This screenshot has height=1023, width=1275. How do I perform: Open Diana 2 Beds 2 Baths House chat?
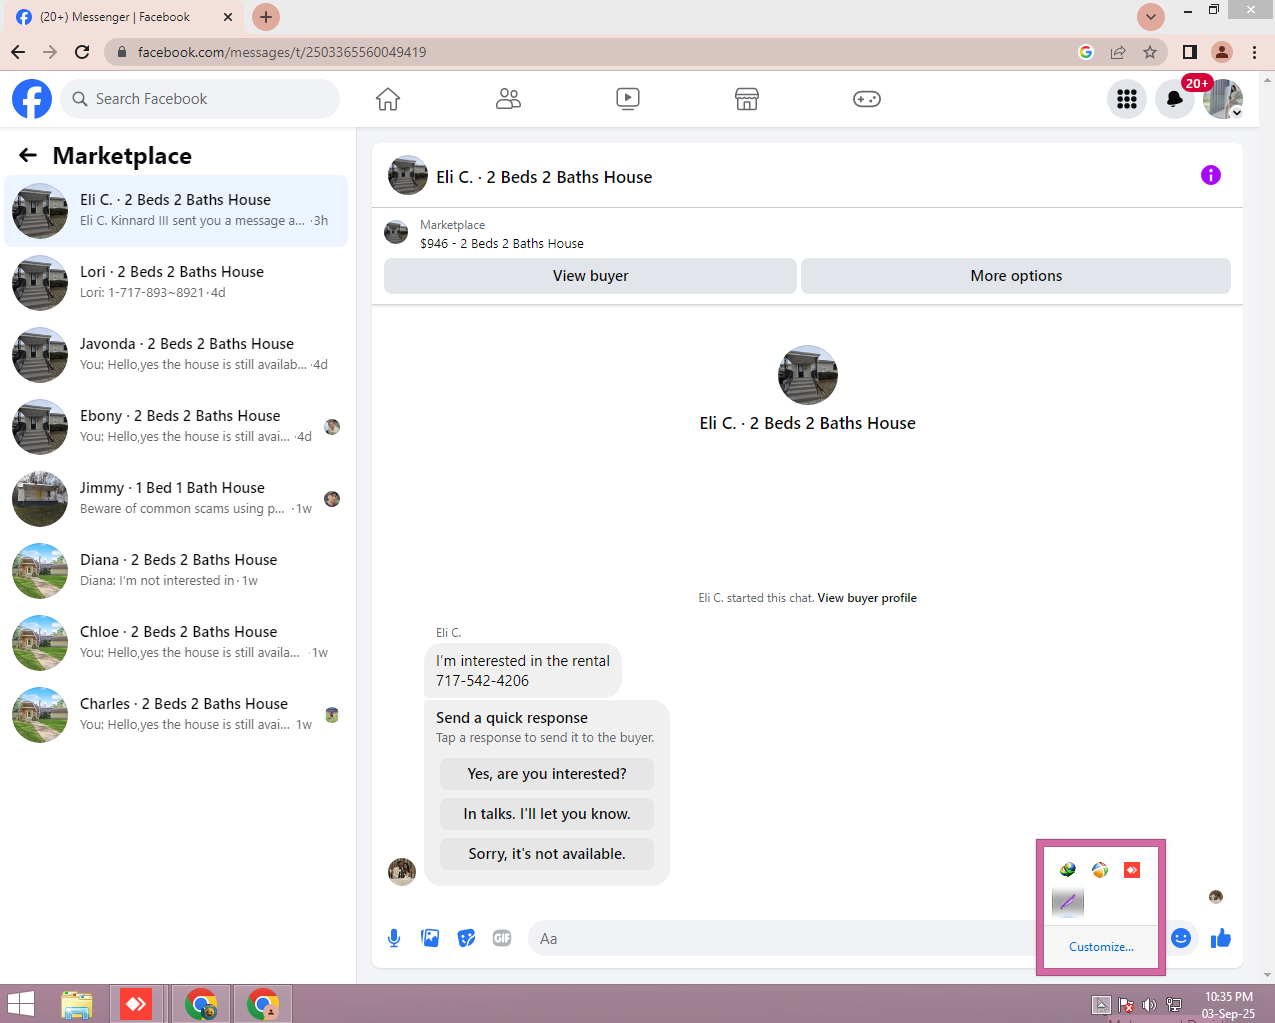[x=176, y=571]
